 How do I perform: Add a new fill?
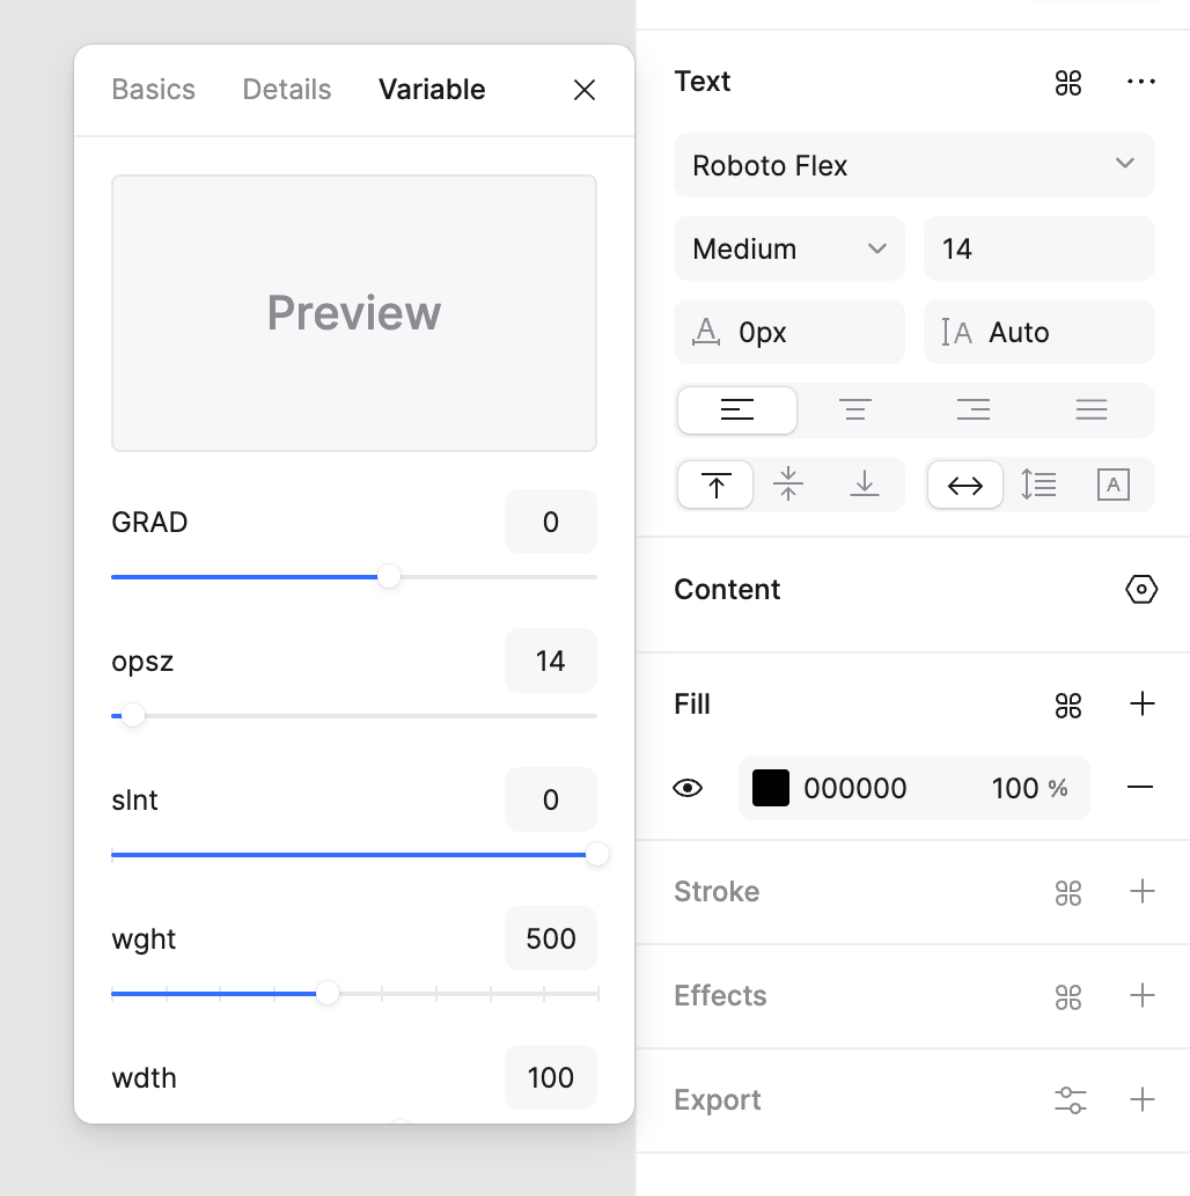click(x=1142, y=704)
